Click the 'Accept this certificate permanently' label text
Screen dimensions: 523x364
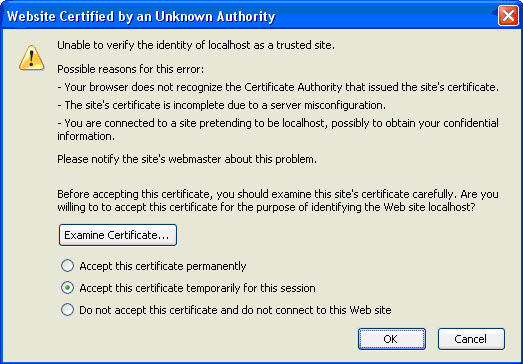tap(162, 266)
